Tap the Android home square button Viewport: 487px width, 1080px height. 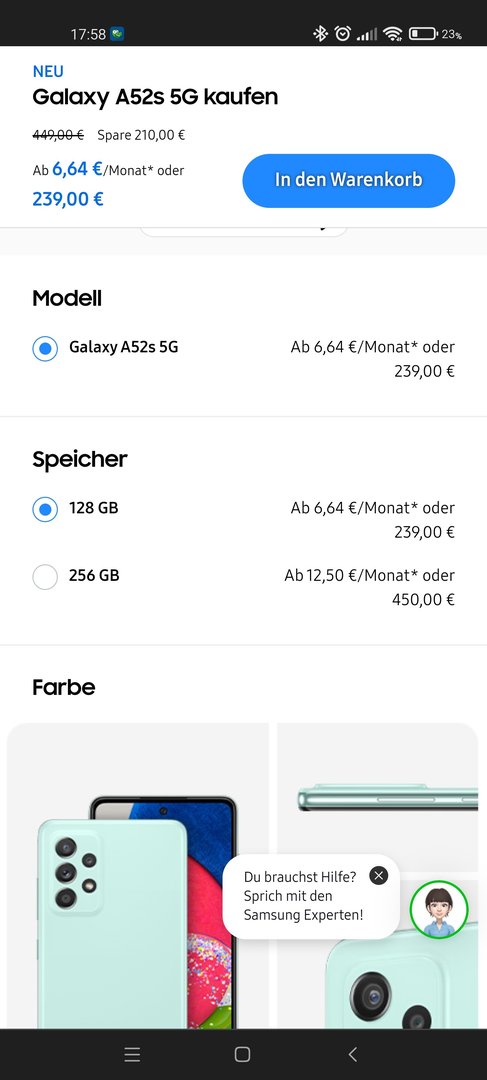click(x=242, y=1054)
